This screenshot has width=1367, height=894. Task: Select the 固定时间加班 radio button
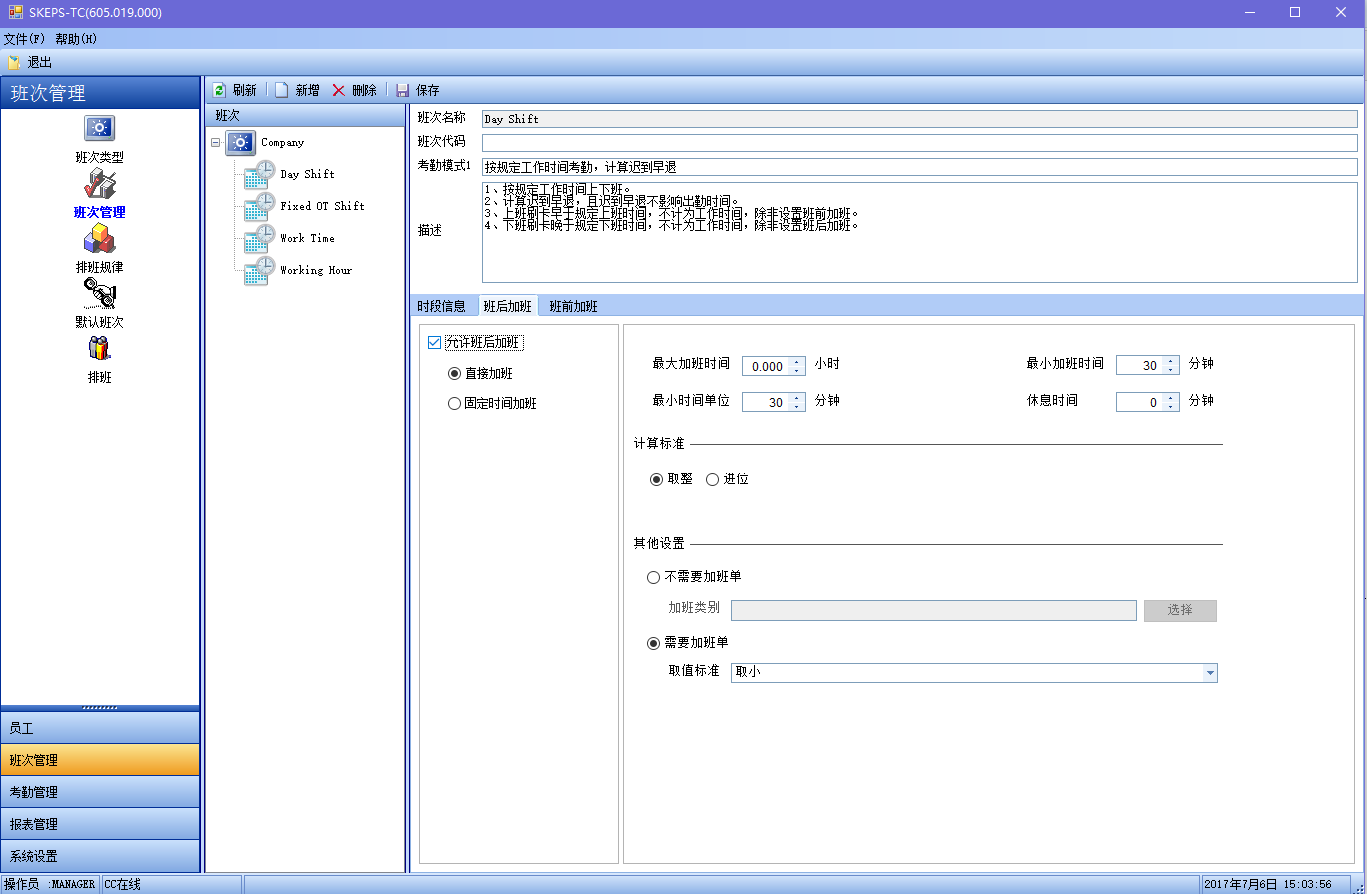pyautogui.click(x=455, y=404)
